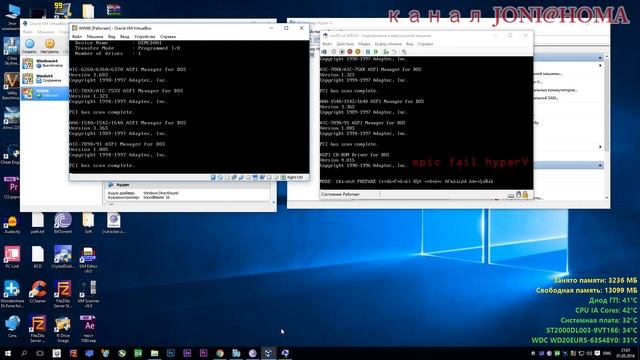The height and width of the screenshot is (360, 640).
Task: Open the R-Drive Image desktop shortcut
Action: (x=63, y=329)
